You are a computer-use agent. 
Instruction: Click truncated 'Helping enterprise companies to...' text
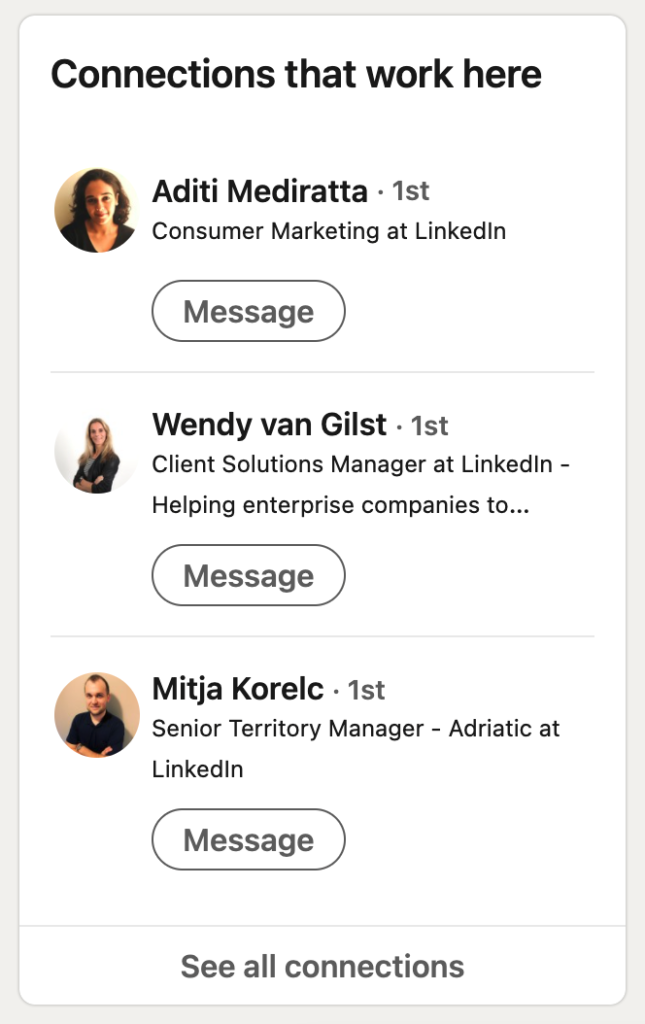point(341,505)
